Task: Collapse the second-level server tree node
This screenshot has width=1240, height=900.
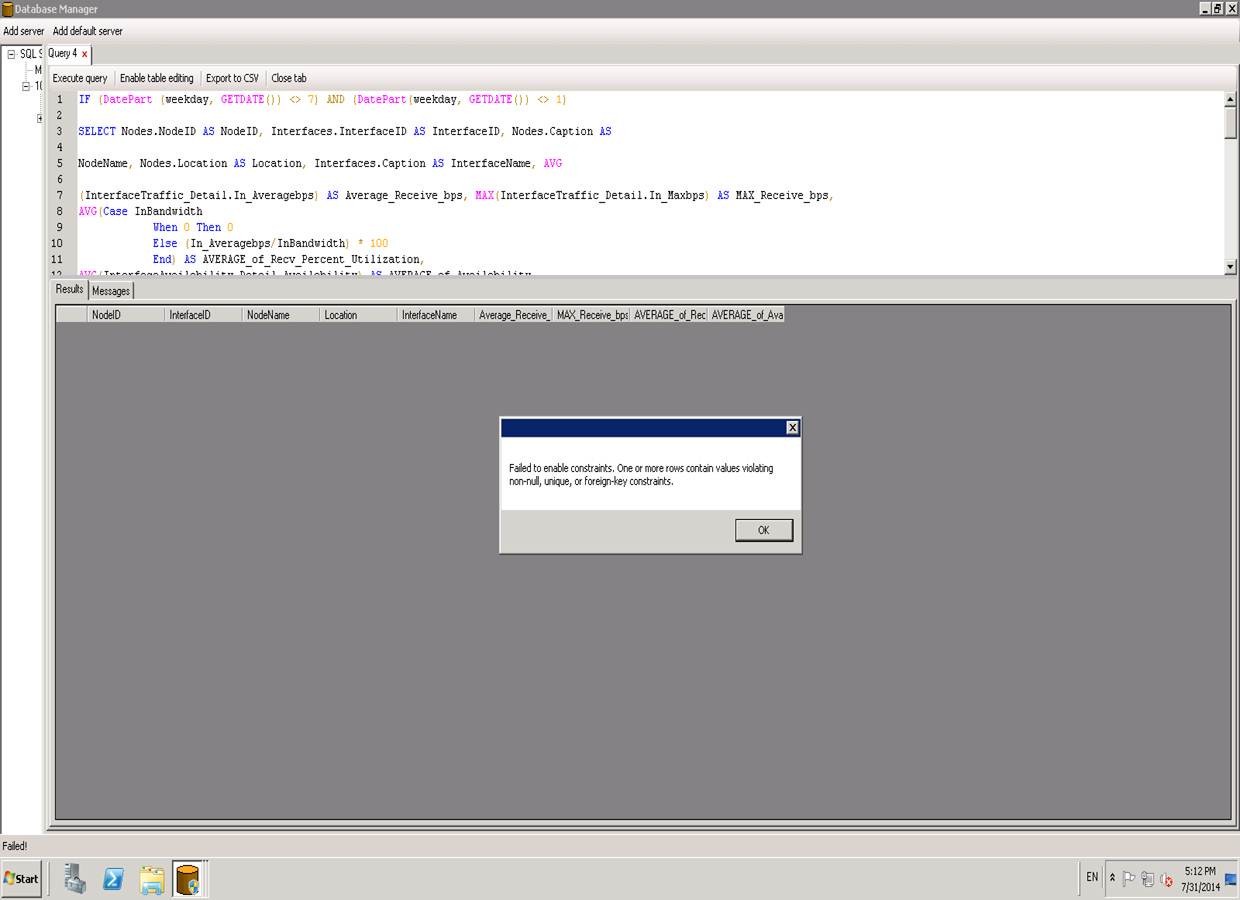Action: coord(27,86)
